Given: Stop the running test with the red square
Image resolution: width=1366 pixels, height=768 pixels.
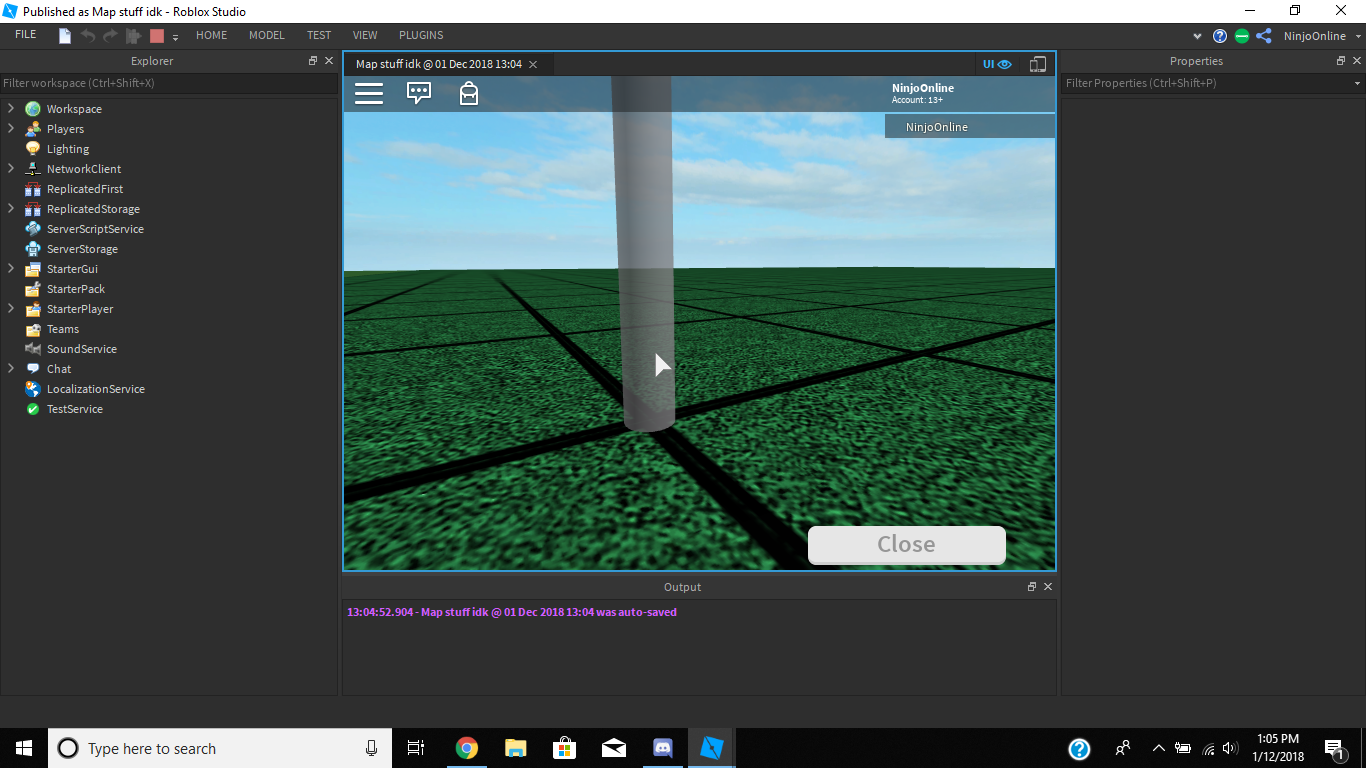Looking at the screenshot, I should [156, 36].
